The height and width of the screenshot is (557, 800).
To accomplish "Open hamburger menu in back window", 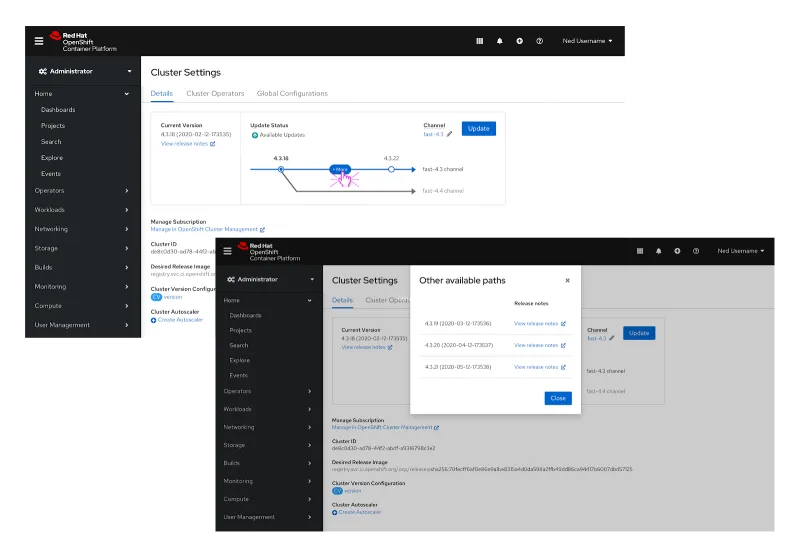I will (39, 41).
